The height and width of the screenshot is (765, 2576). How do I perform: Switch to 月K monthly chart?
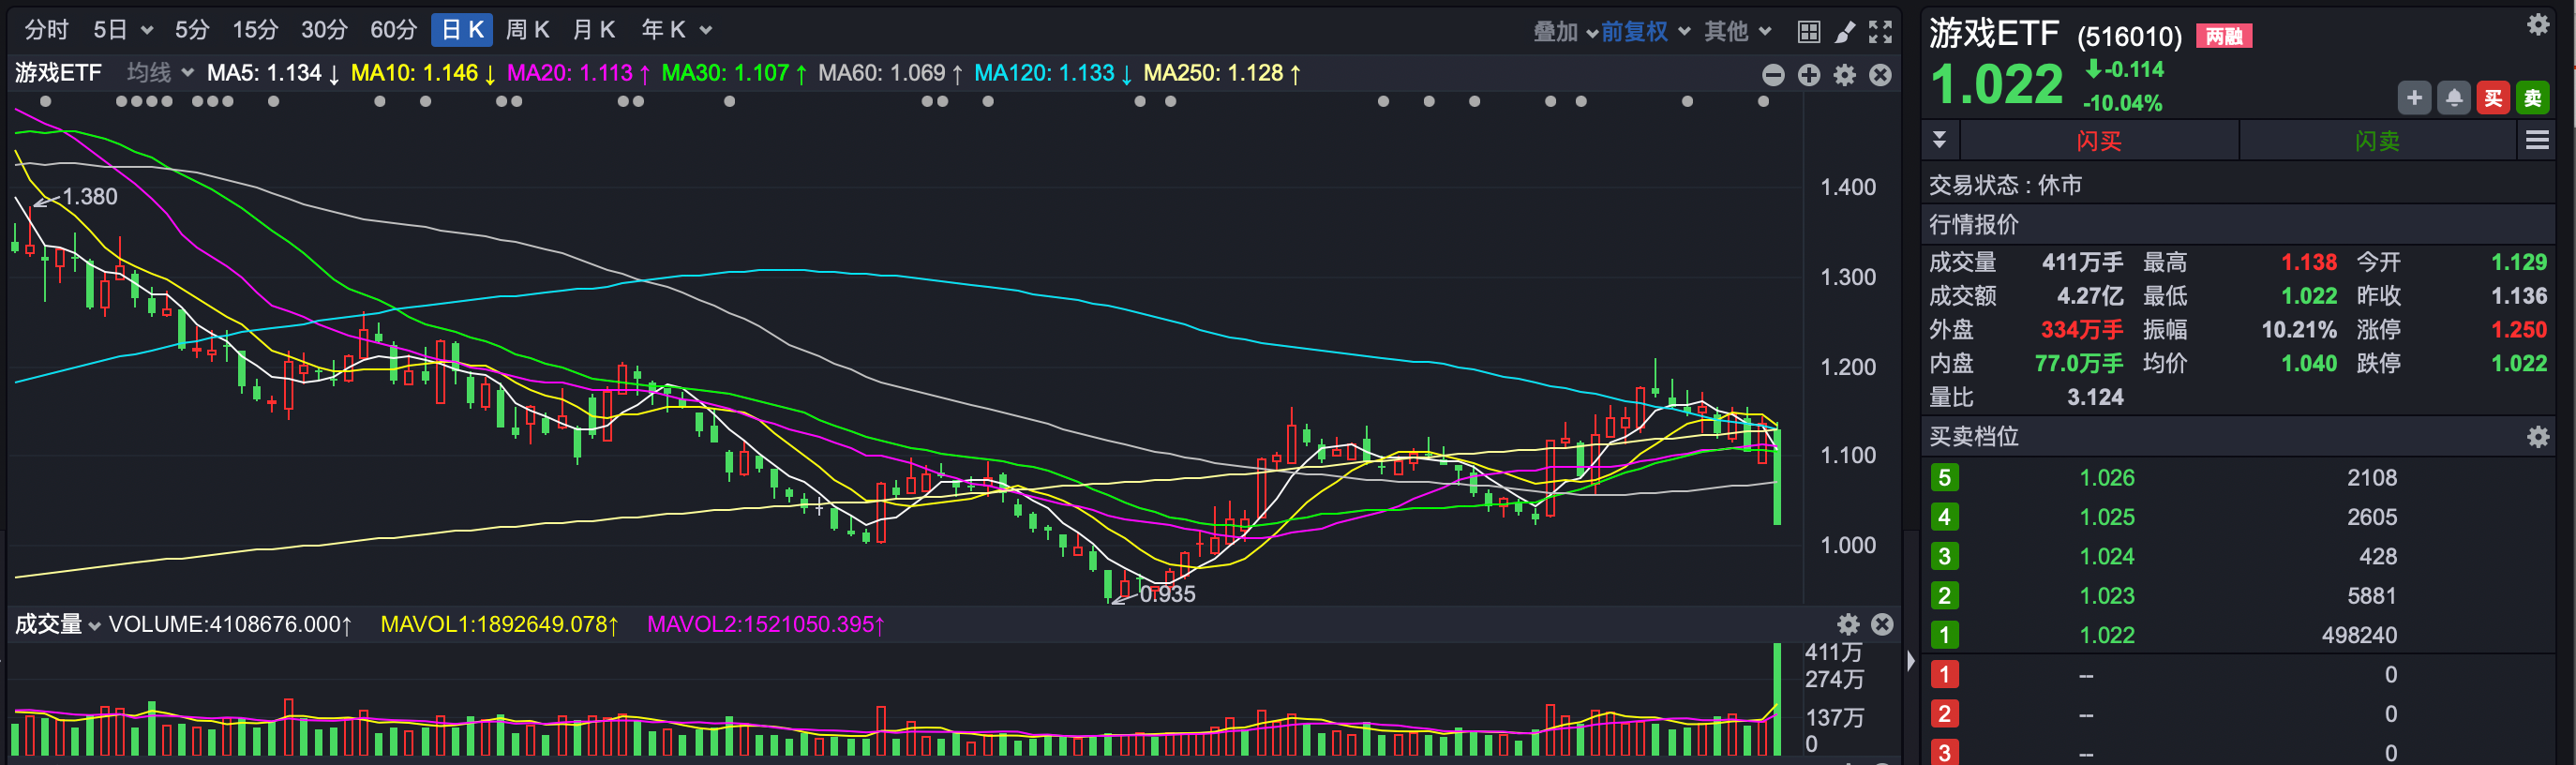point(593,30)
